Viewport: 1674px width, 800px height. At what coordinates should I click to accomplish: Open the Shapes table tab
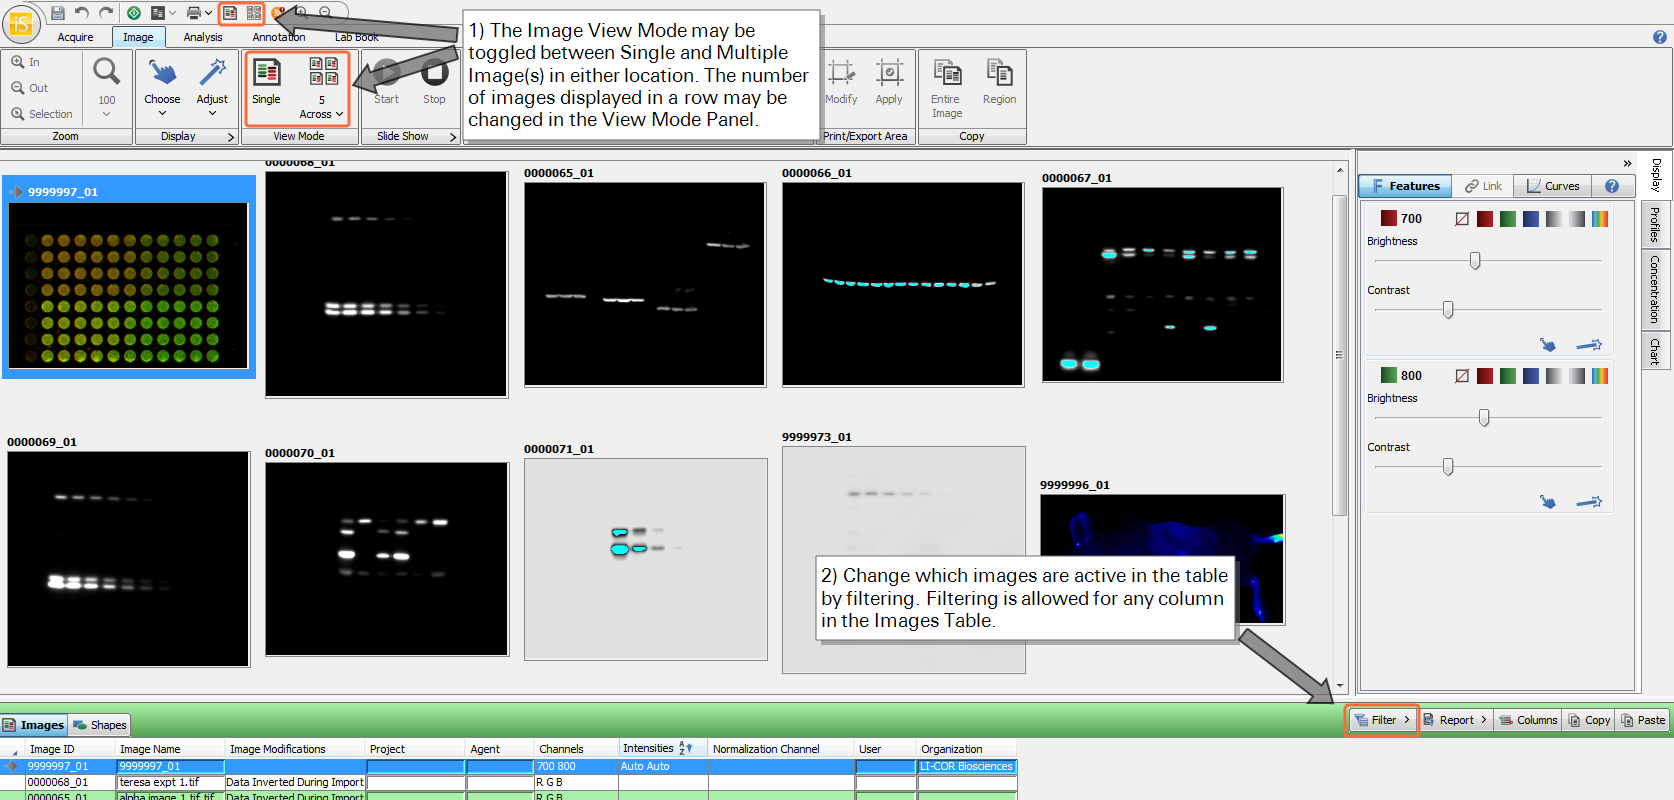tap(100, 725)
